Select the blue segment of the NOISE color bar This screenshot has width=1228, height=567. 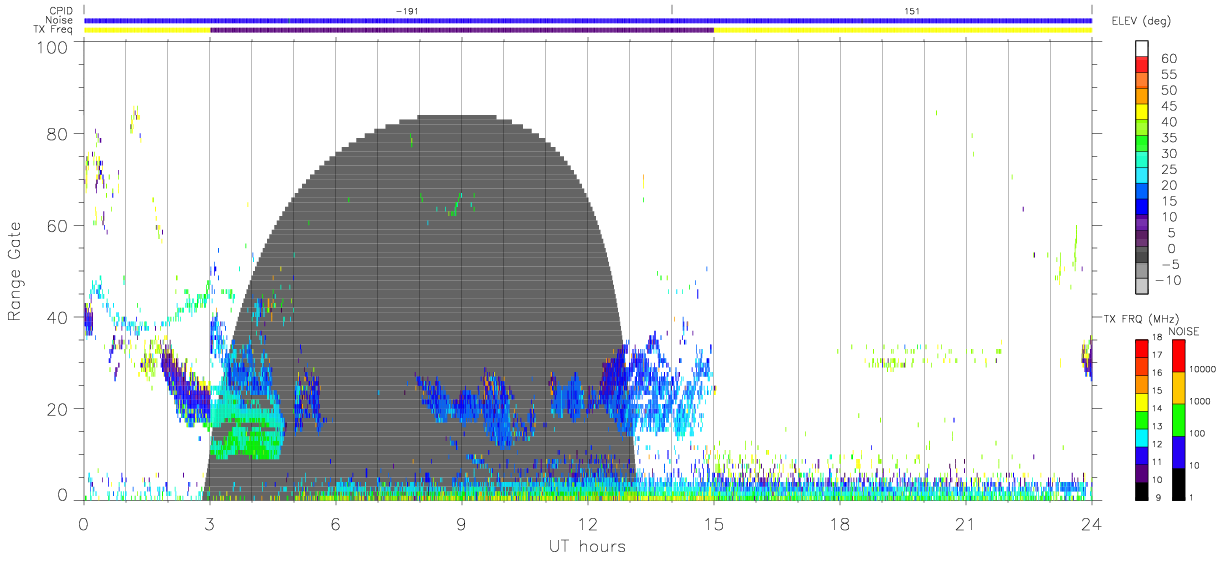(x=1177, y=451)
